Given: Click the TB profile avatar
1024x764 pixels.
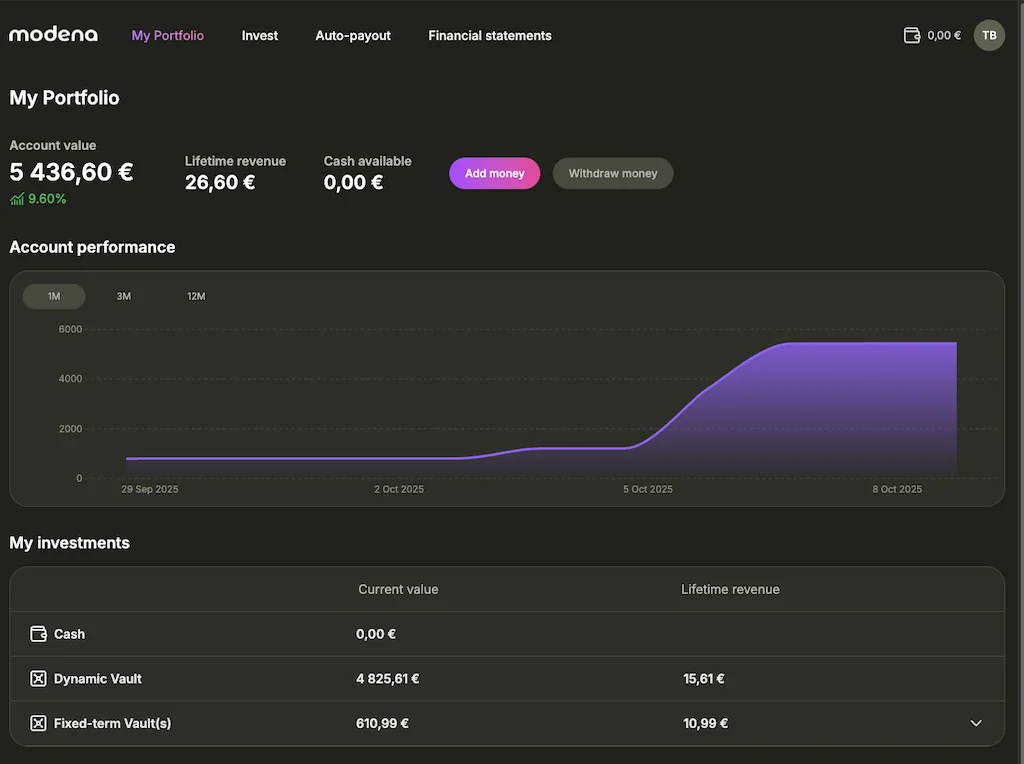Looking at the screenshot, I should (988, 35).
